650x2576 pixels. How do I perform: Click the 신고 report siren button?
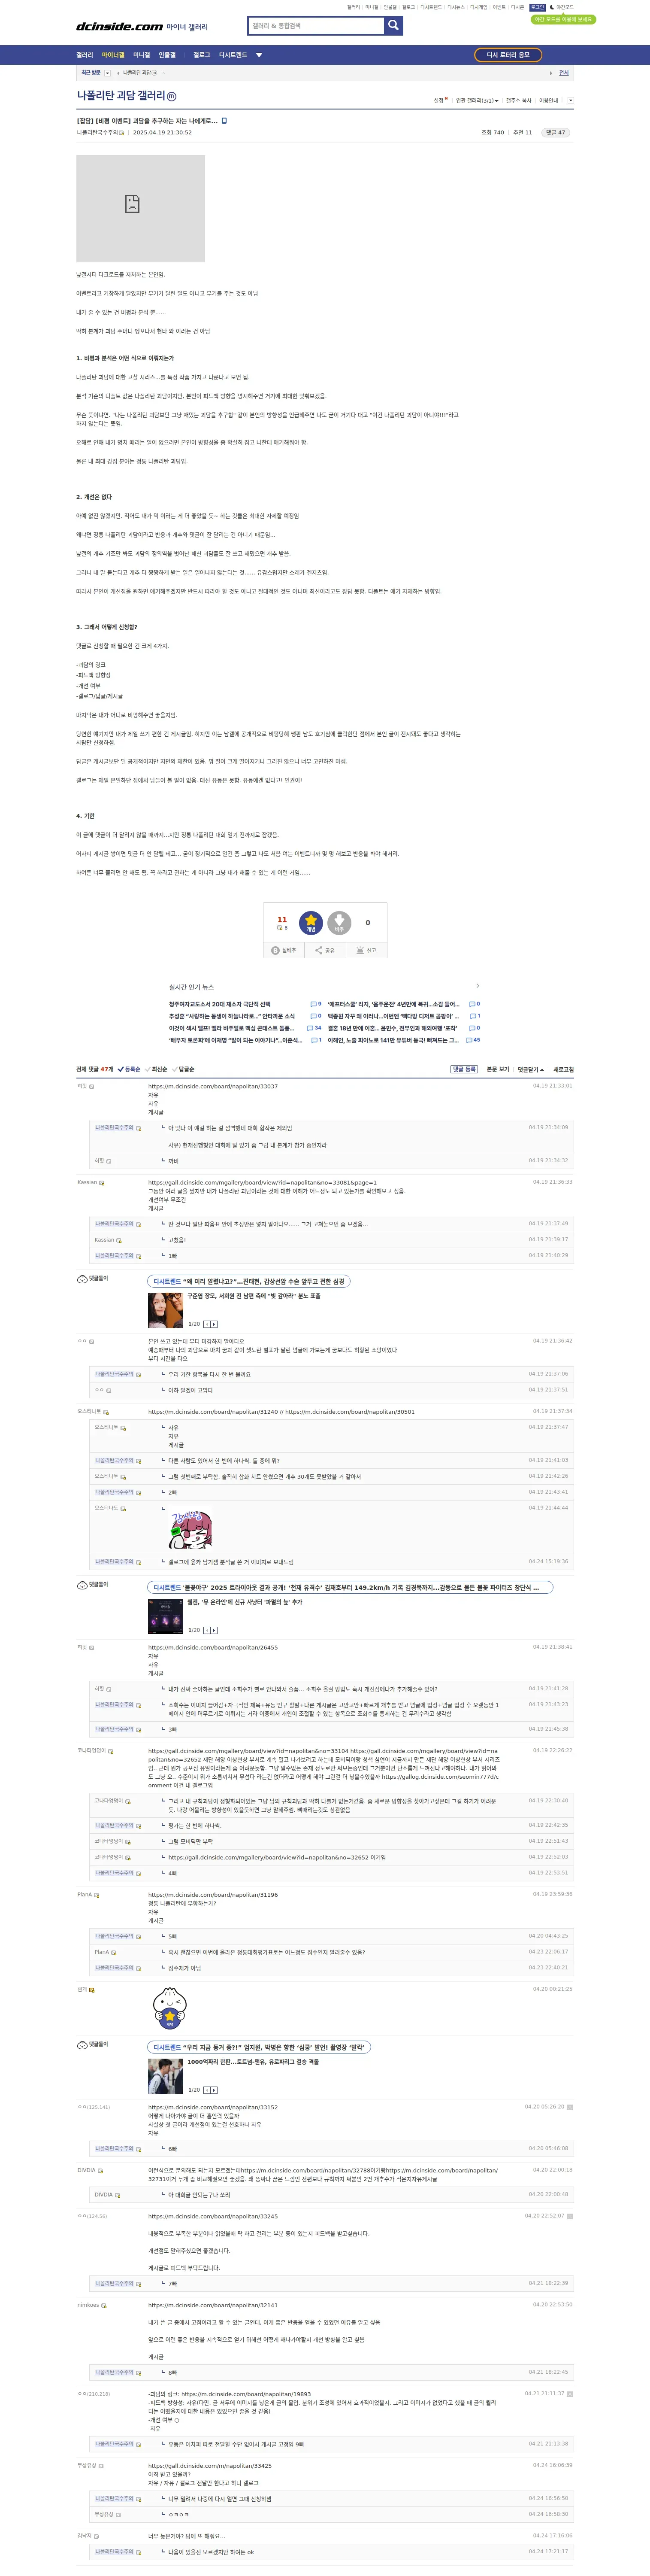click(x=366, y=950)
